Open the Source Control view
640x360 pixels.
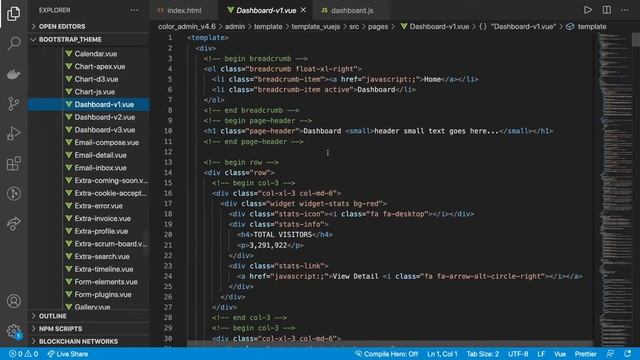(x=13, y=104)
